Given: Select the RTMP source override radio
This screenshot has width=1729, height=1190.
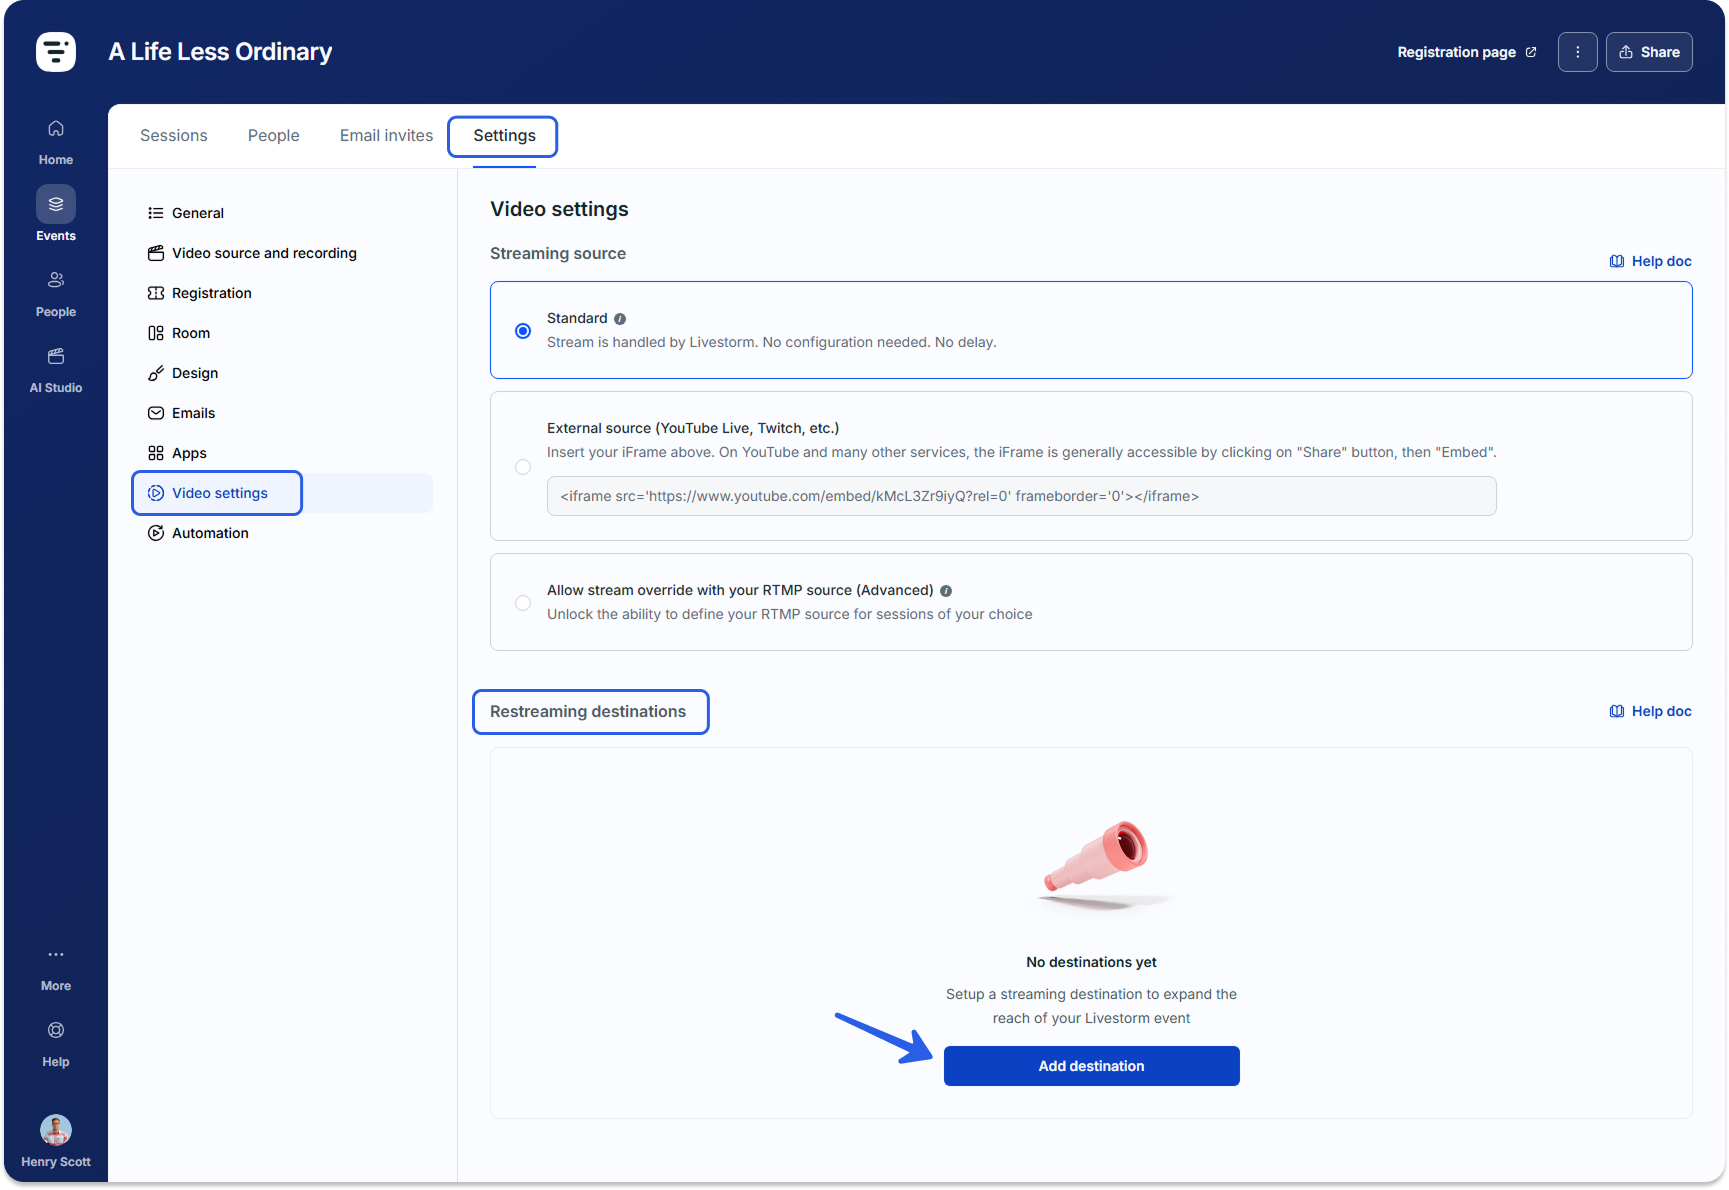Looking at the screenshot, I should point(523,603).
